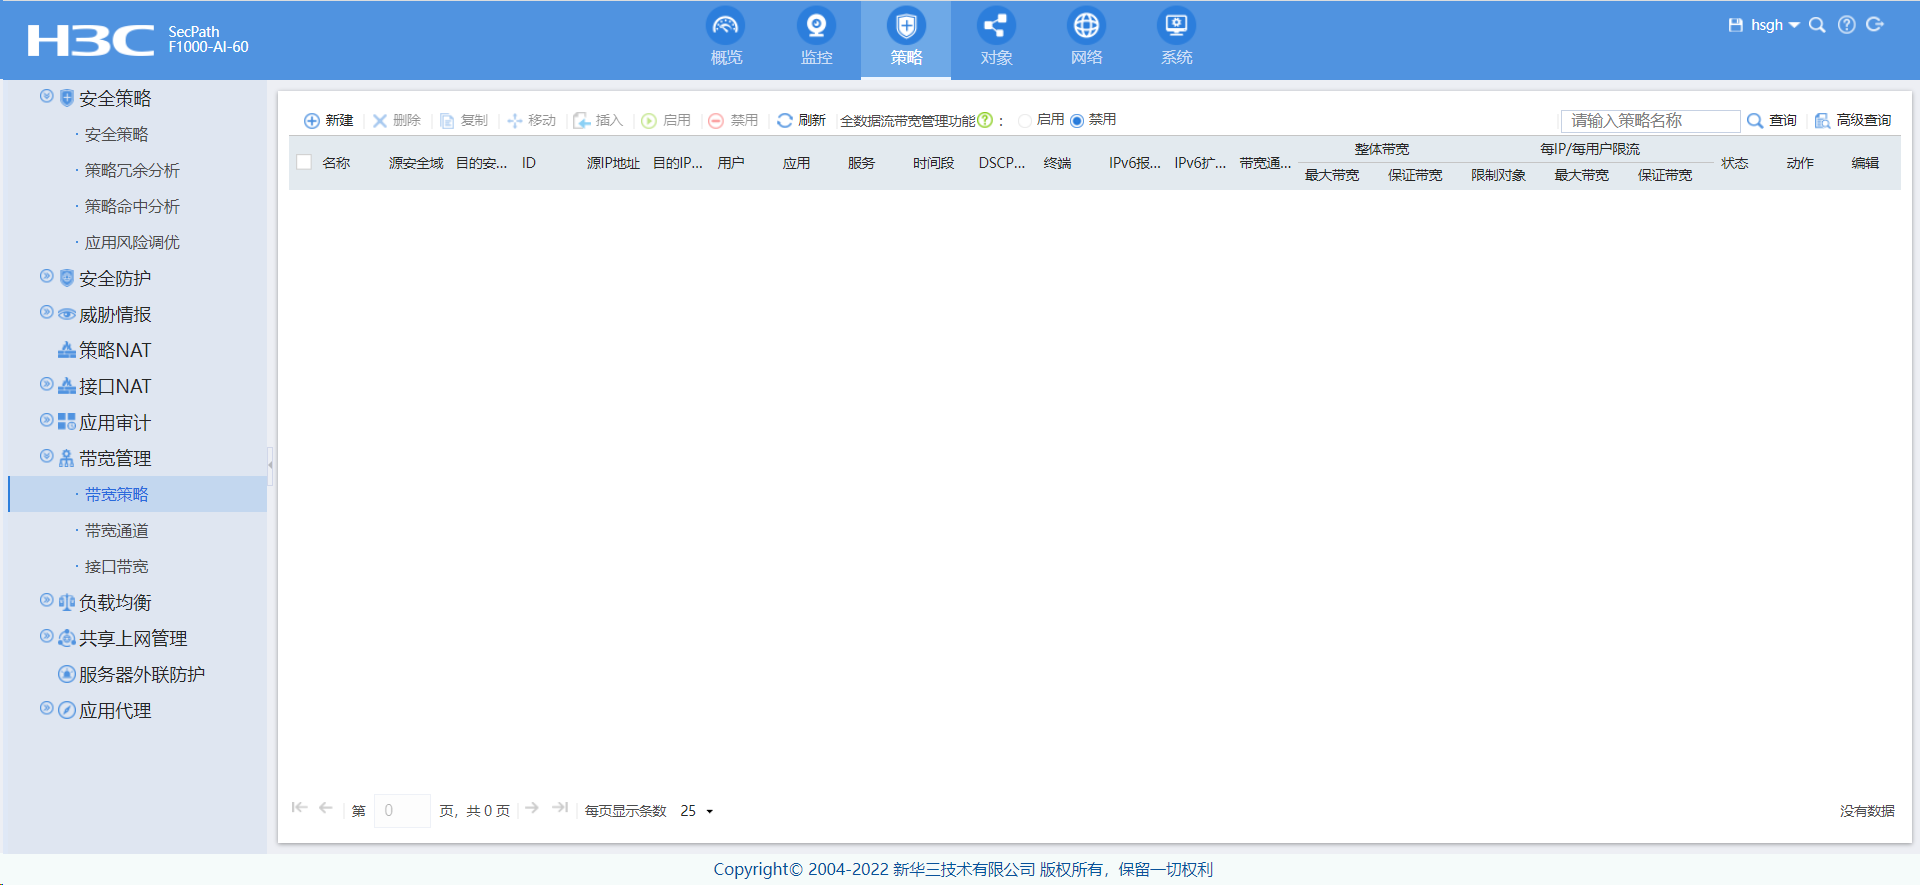This screenshot has height=885, width=1920.
Task: Expand the 应用代理 tree group
Action: click(x=46, y=708)
